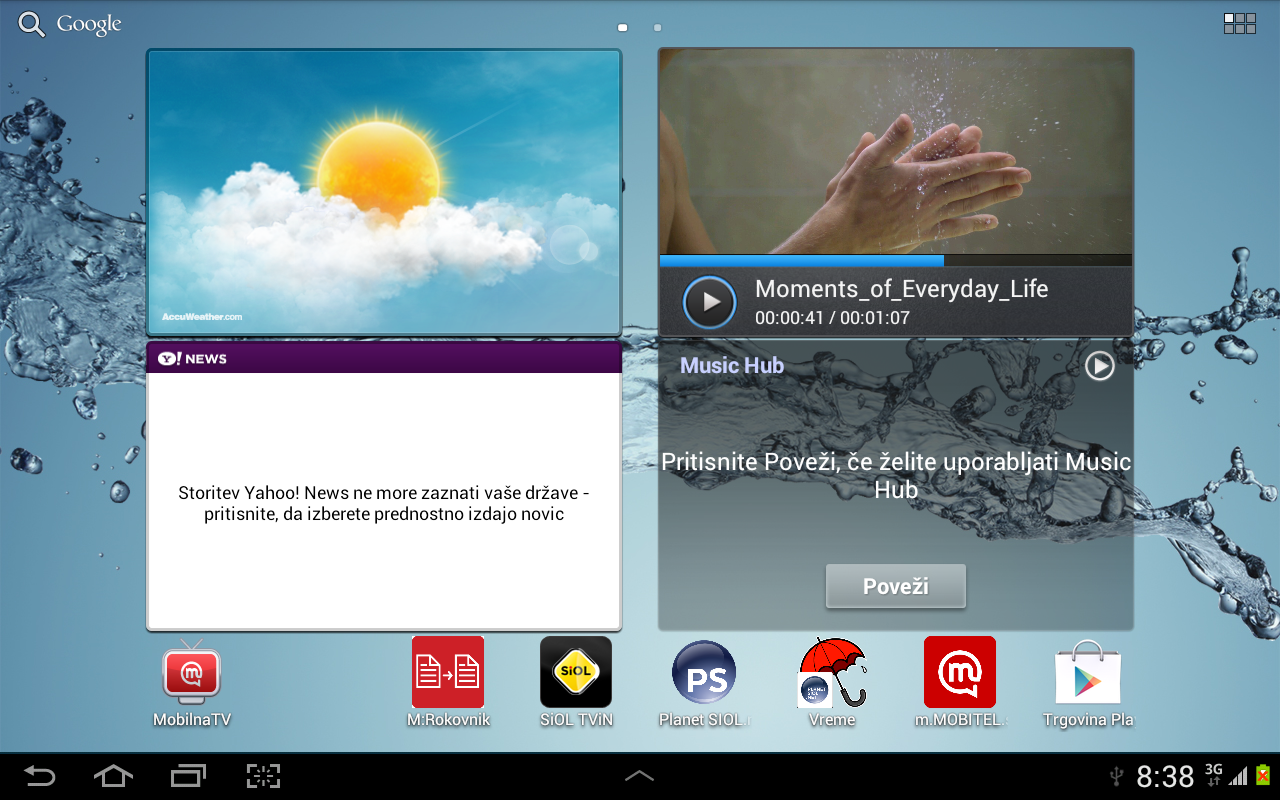
Task: Tap the battery status icon
Action: pos(1263,775)
